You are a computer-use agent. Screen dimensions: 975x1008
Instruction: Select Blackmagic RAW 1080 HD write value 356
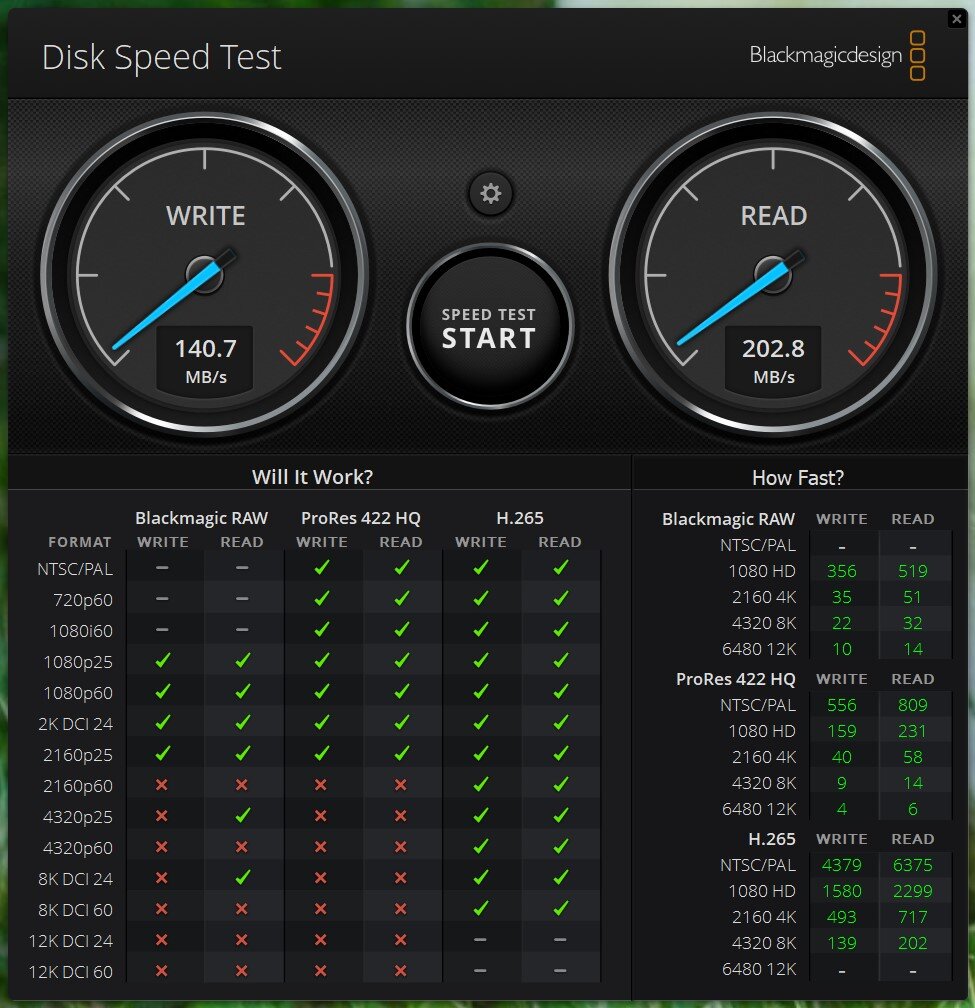click(x=842, y=571)
